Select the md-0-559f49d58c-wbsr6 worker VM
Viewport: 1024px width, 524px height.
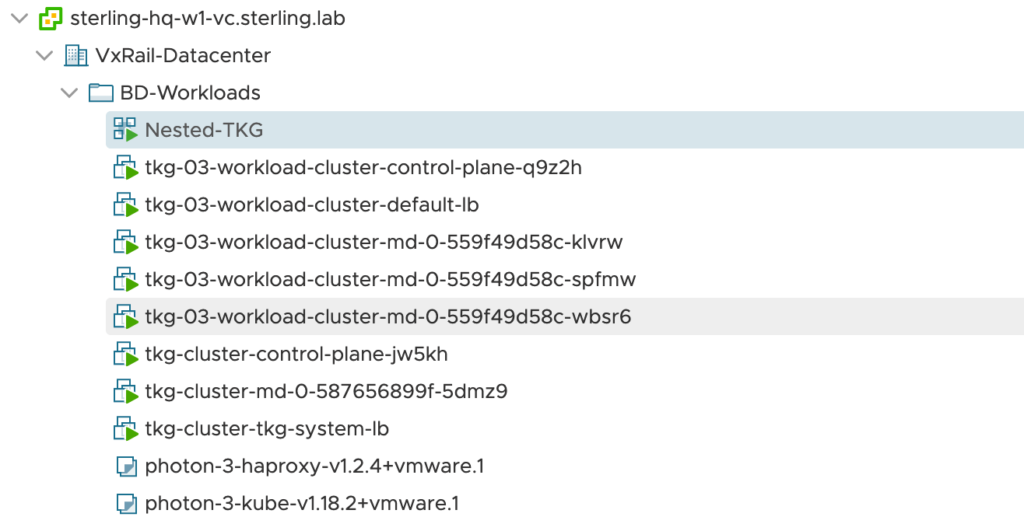(x=388, y=317)
